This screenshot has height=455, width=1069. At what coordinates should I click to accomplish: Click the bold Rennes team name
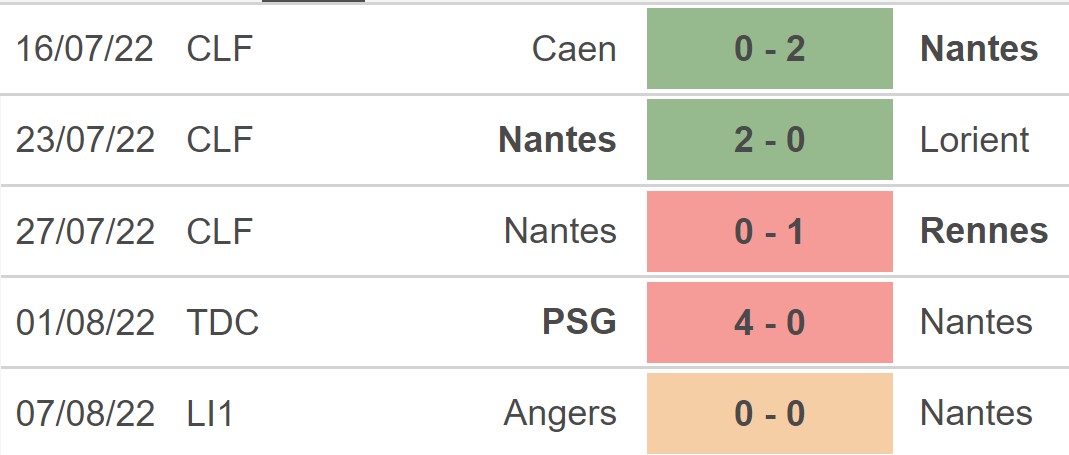pos(984,231)
